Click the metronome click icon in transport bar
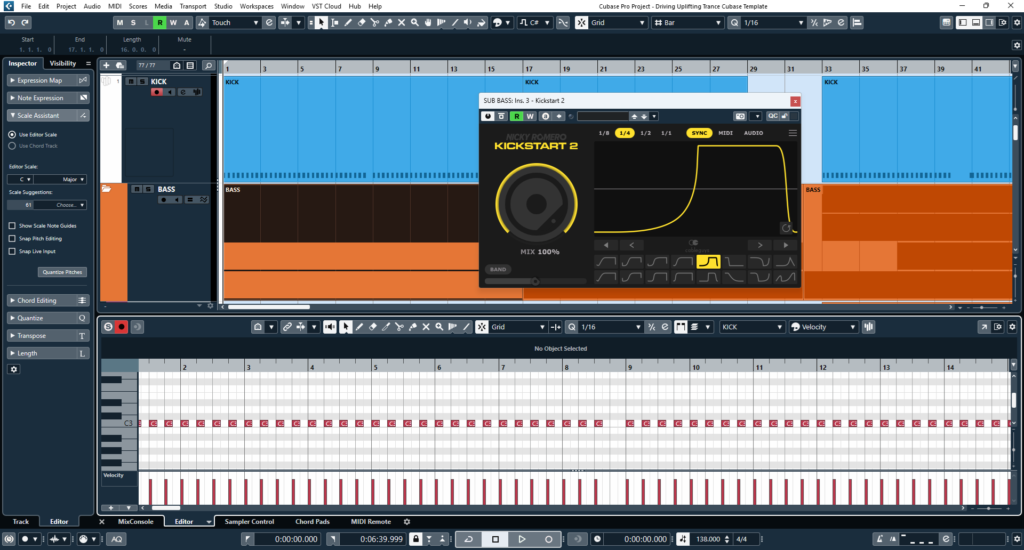The height and width of the screenshot is (550, 1024). [x=880, y=539]
